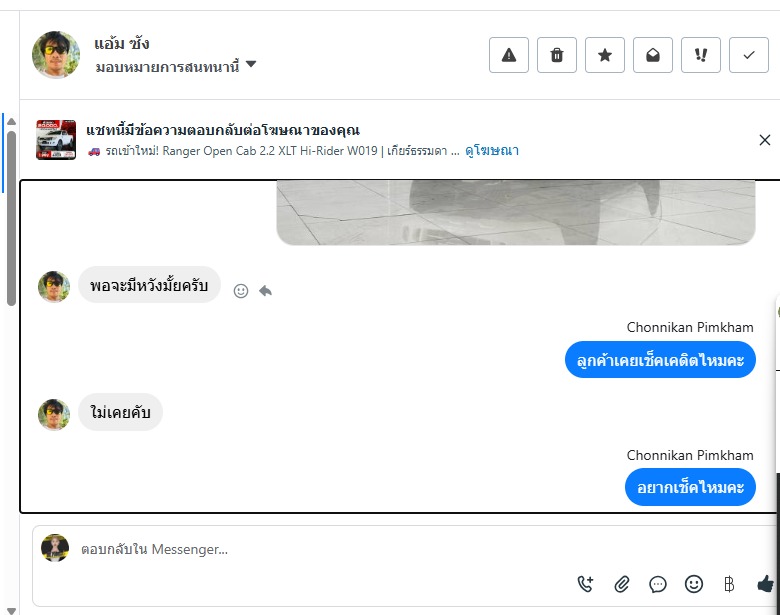
Task: Expand the 'มอบหมายการสนทนานี้' assignment dropdown
Action: (x=251, y=65)
